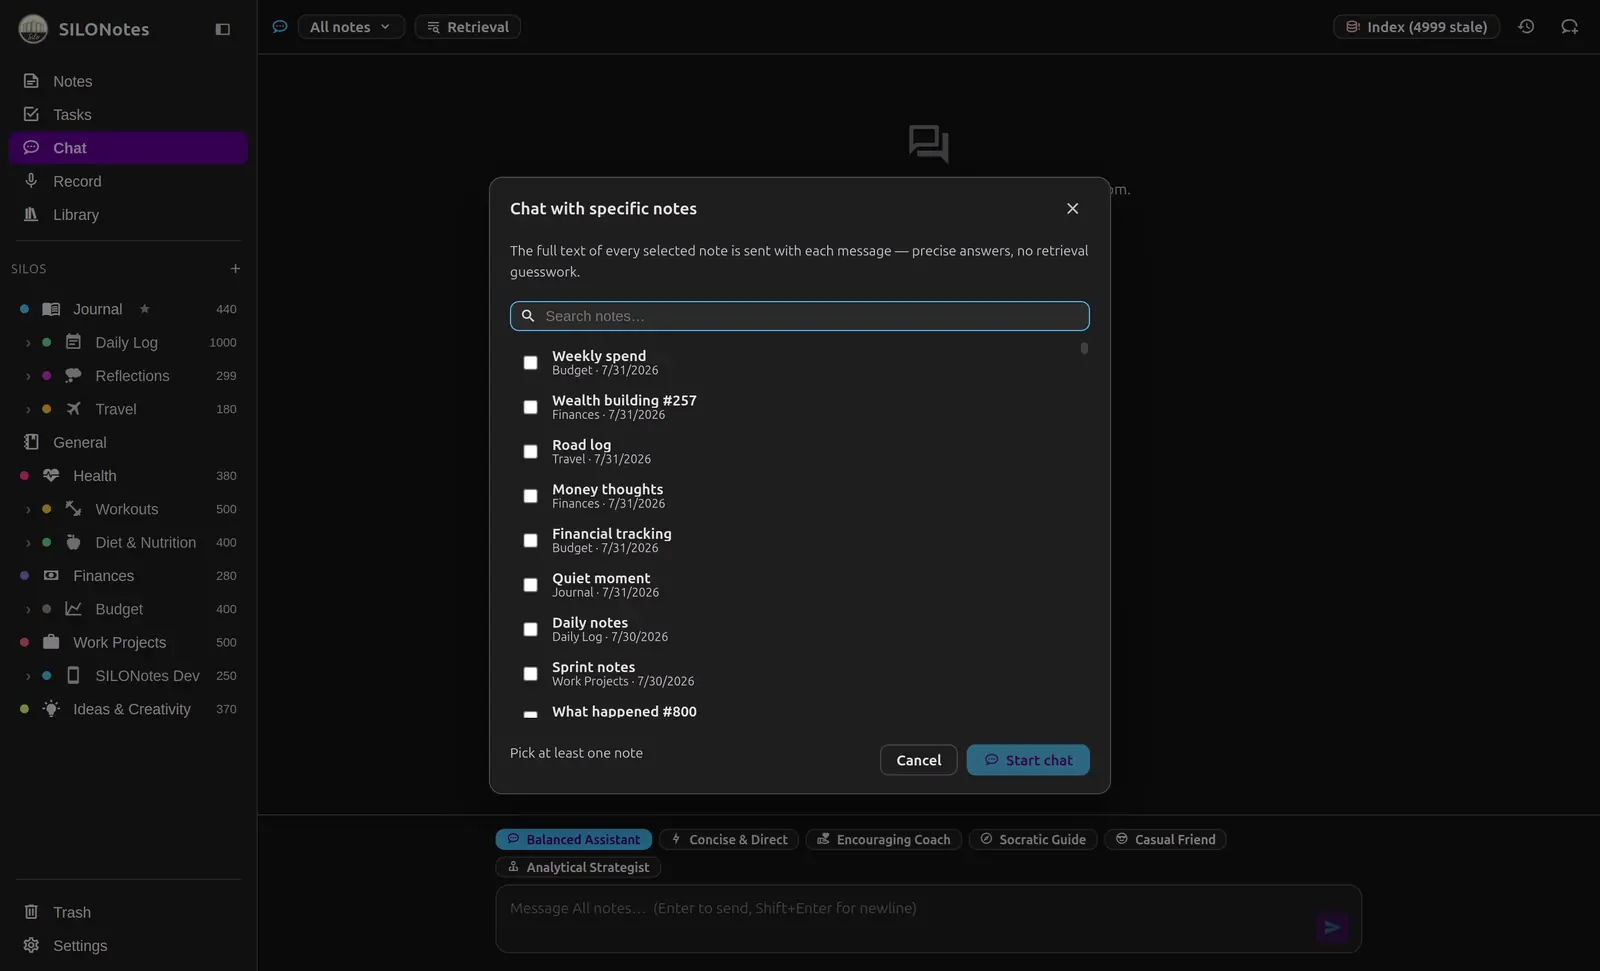Select Analytical Strategist persona
1600x971 pixels.
(578, 867)
